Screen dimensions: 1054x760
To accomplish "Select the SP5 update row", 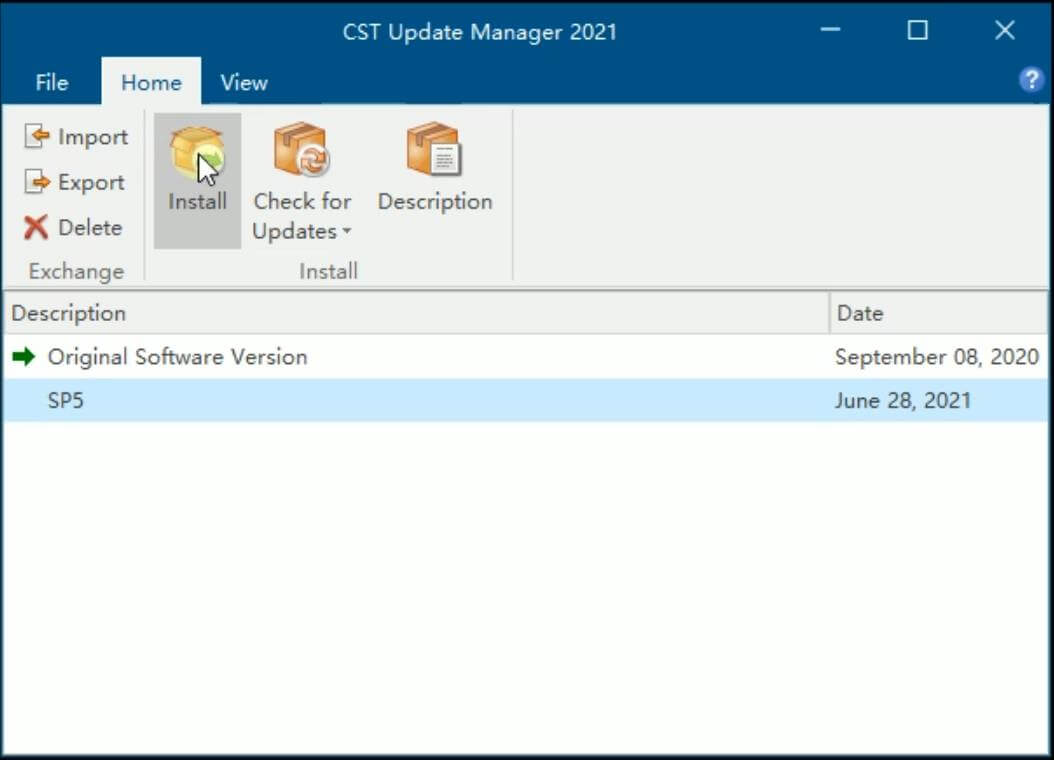I will pos(526,400).
